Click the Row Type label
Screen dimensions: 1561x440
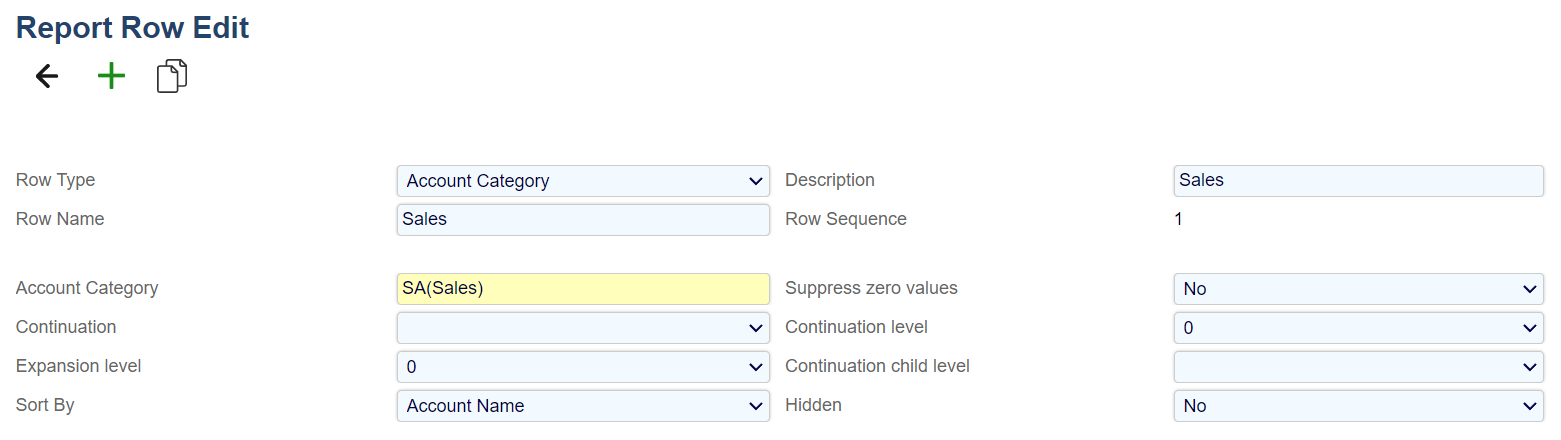pyautogui.click(x=56, y=180)
